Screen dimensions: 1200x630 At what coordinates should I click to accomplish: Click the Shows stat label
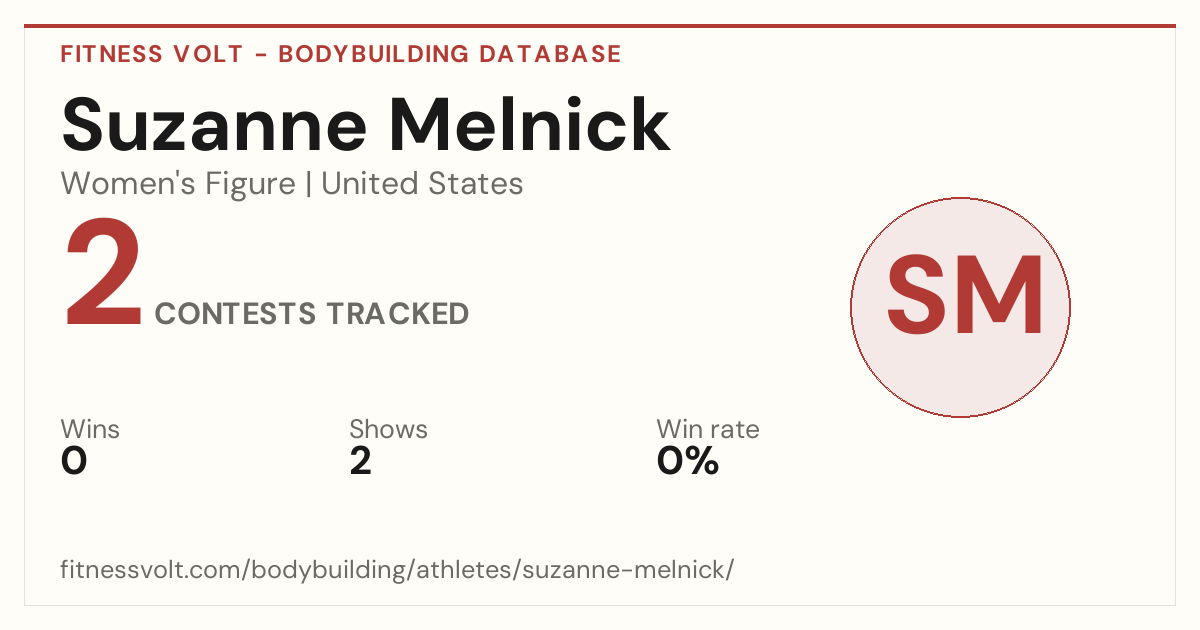(x=388, y=429)
